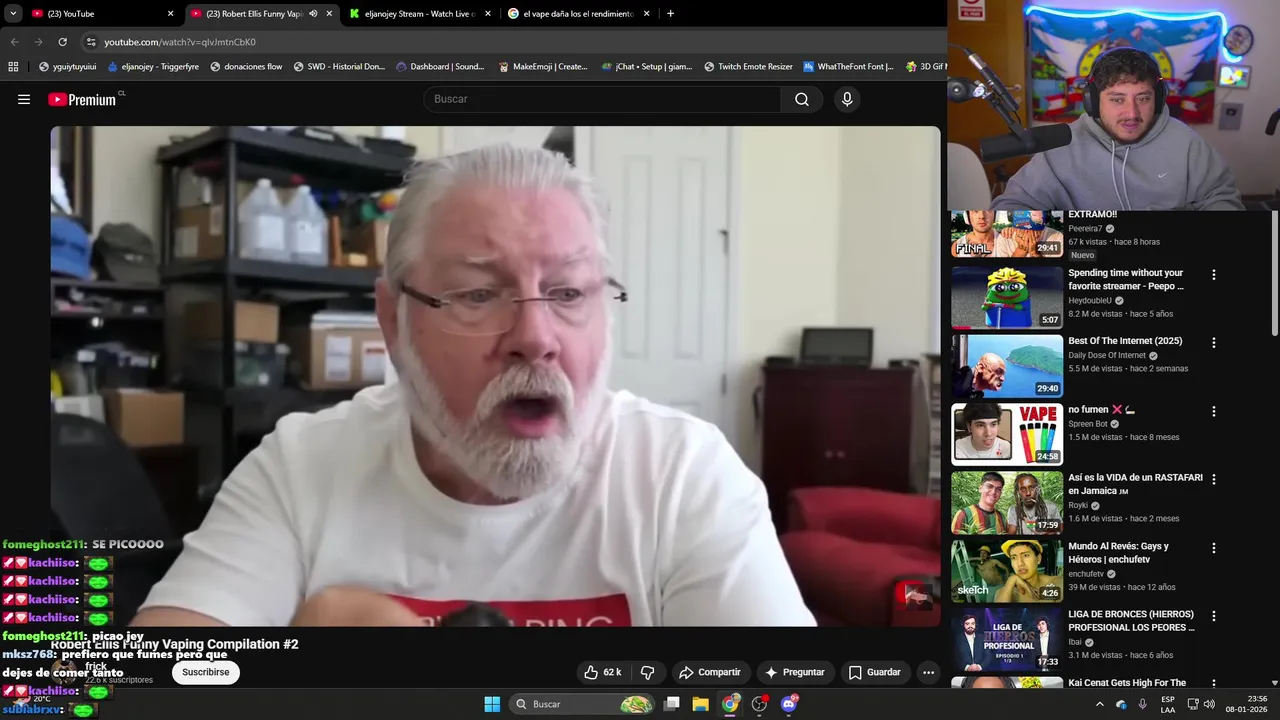Click the recommendations sidebar scrollbar
This screenshot has height=720, width=1280.
click(1274, 272)
